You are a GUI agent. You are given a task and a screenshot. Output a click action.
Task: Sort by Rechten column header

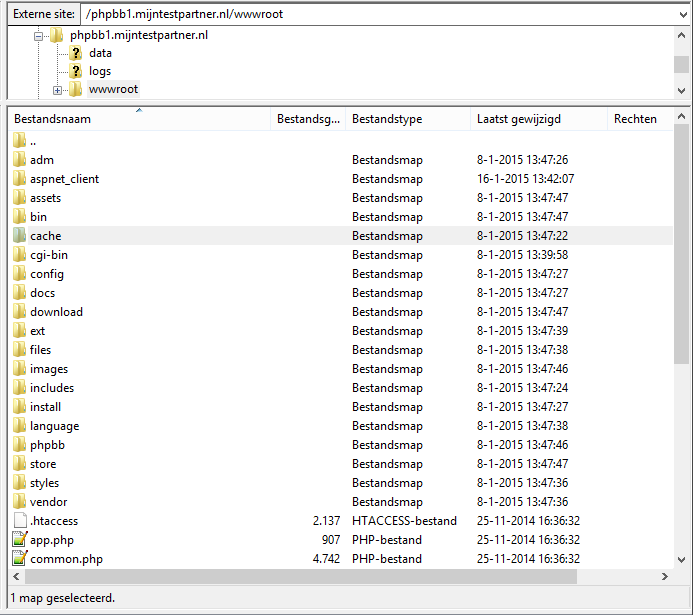pos(640,119)
